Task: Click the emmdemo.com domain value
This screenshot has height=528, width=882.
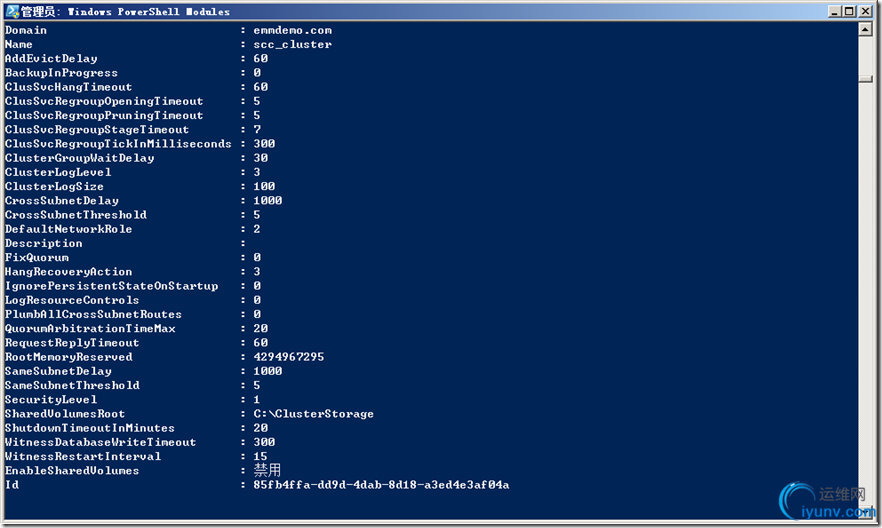Action: tap(292, 30)
